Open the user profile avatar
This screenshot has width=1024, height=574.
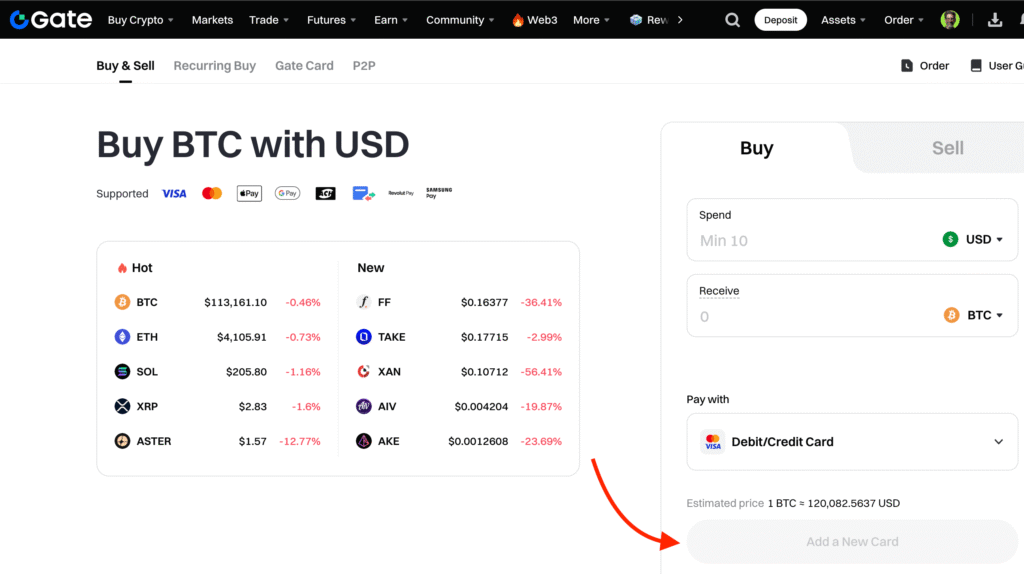[950, 20]
